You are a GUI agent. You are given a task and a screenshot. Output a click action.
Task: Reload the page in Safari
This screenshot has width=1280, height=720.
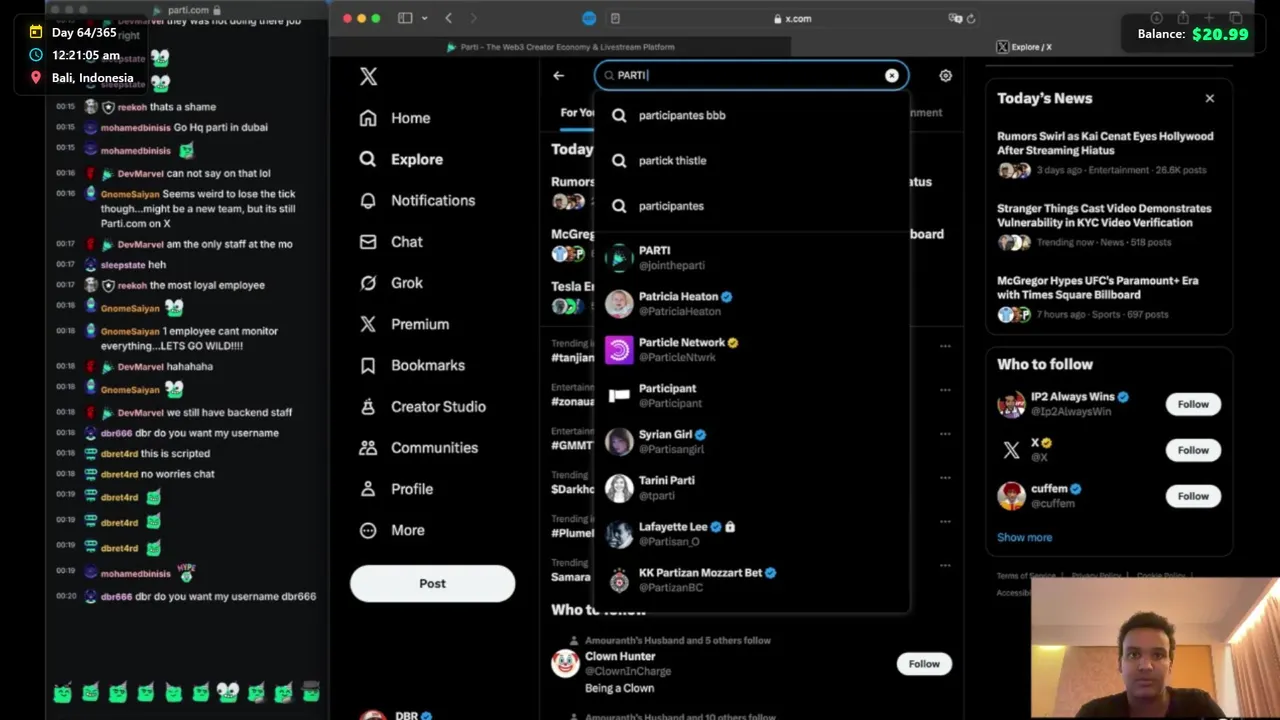click(971, 18)
